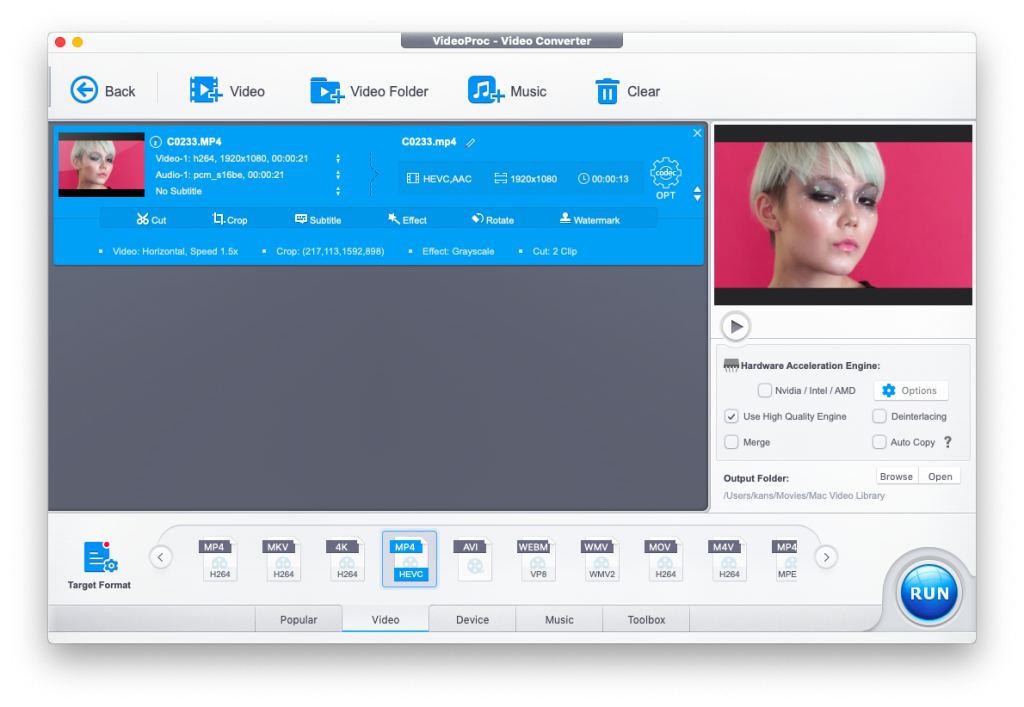Screen dimensions: 1024x707
Task: Click the output path /Users/kans/Movies/Mac Video Library
Action: point(804,495)
